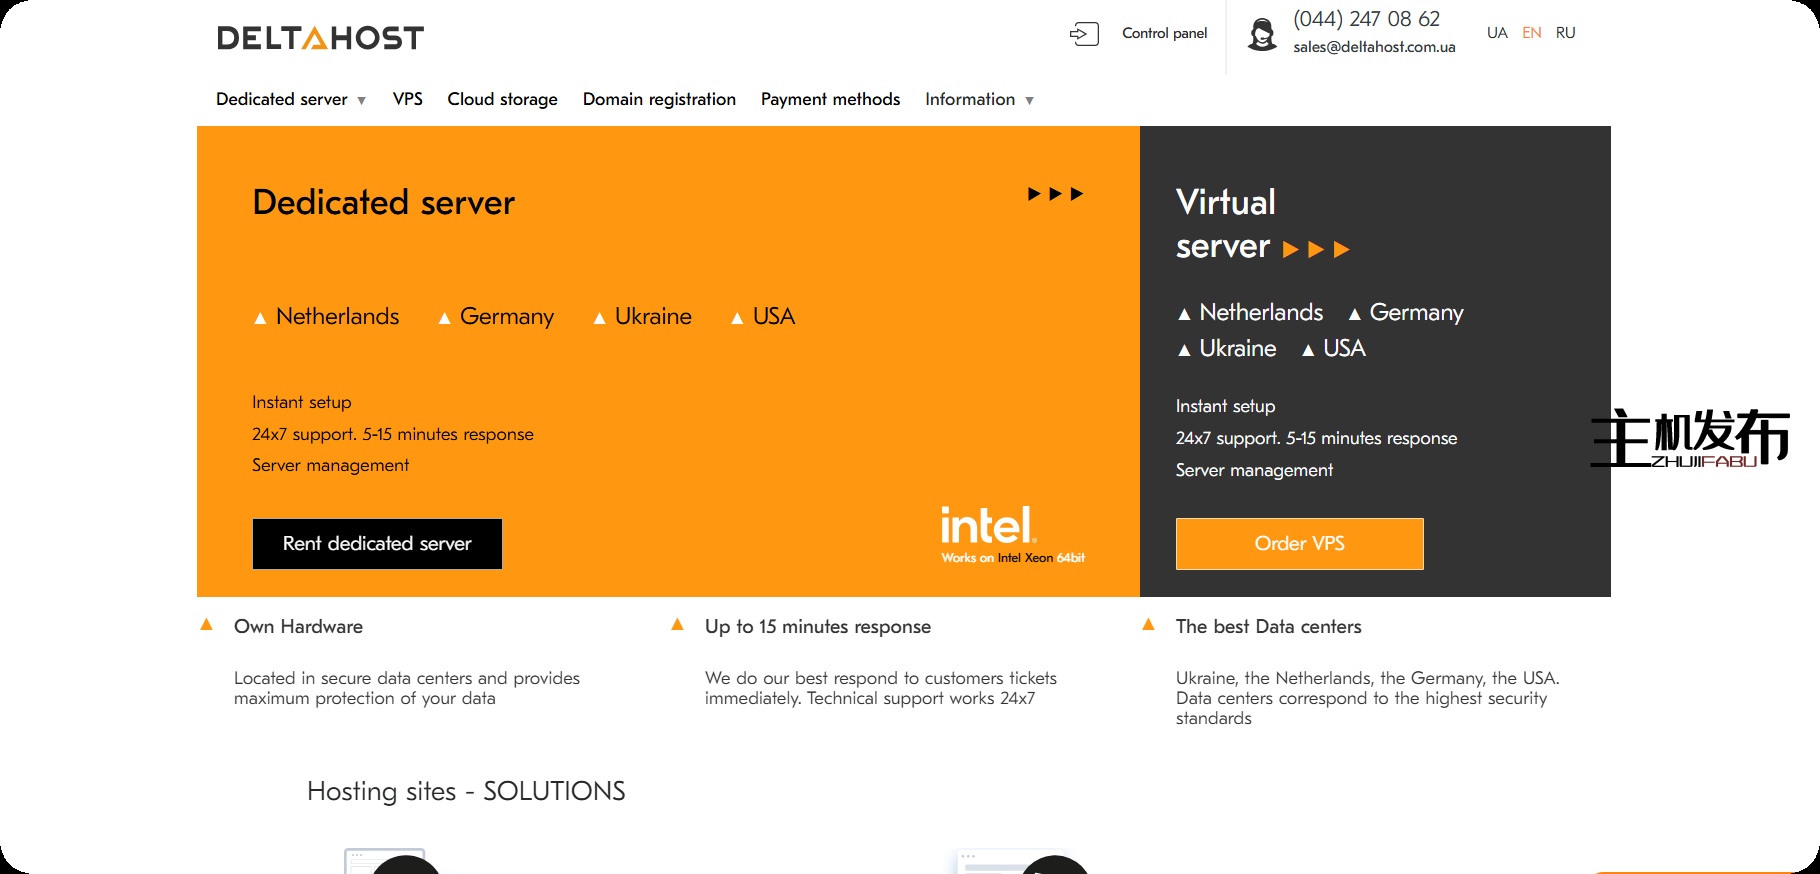The image size is (1820, 874).
Task: Click the support agent headset icon
Action: pyautogui.click(x=1262, y=34)
